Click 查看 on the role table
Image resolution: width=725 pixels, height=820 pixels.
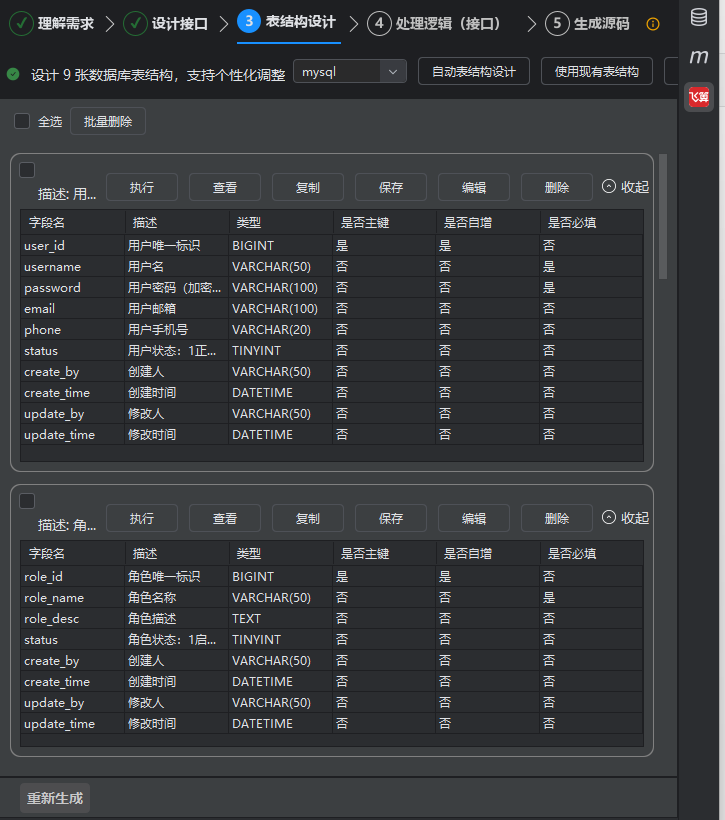225,518
